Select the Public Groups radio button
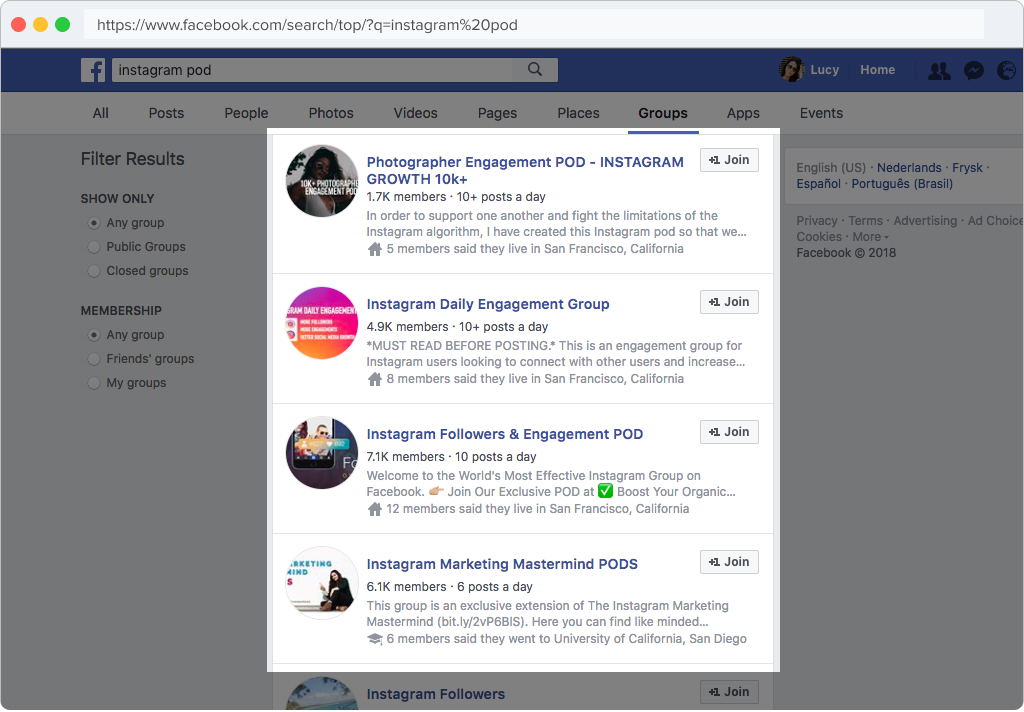 [94, 247]
